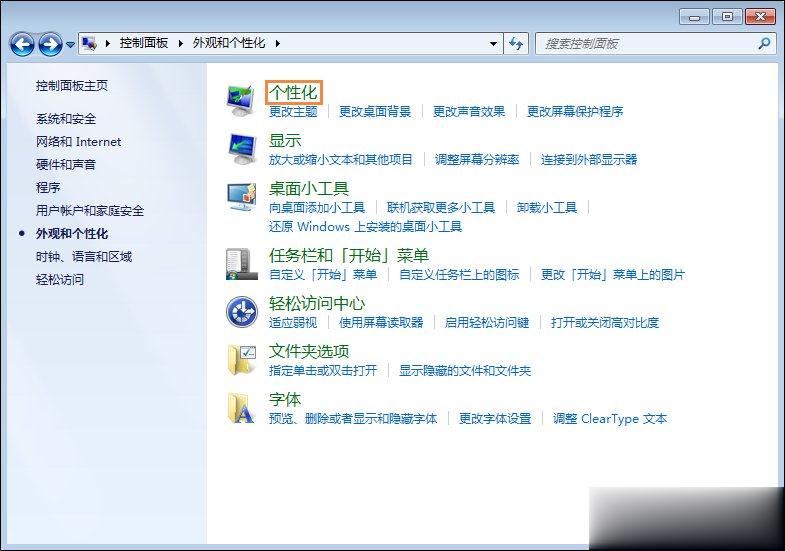785x551 pixels.
Task: Open the address bar history dropdown arrow
Action: [493, 44]
